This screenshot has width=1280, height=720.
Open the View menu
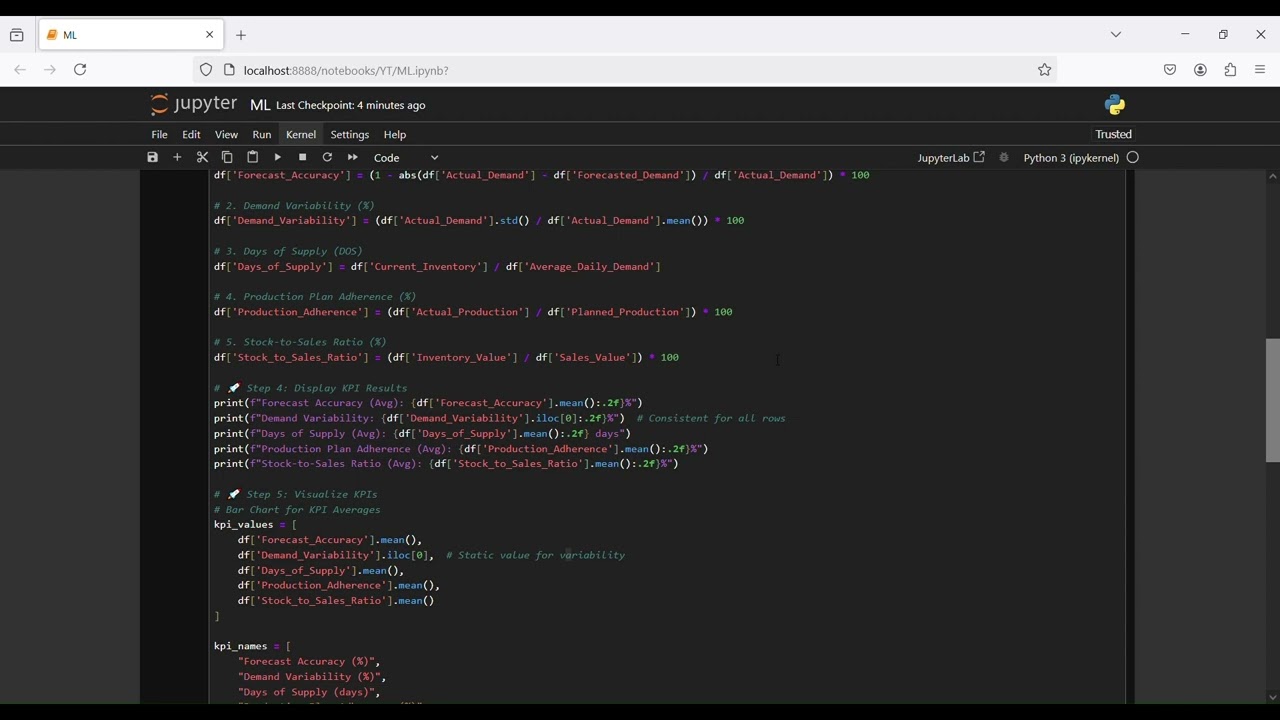click(227, 135)
